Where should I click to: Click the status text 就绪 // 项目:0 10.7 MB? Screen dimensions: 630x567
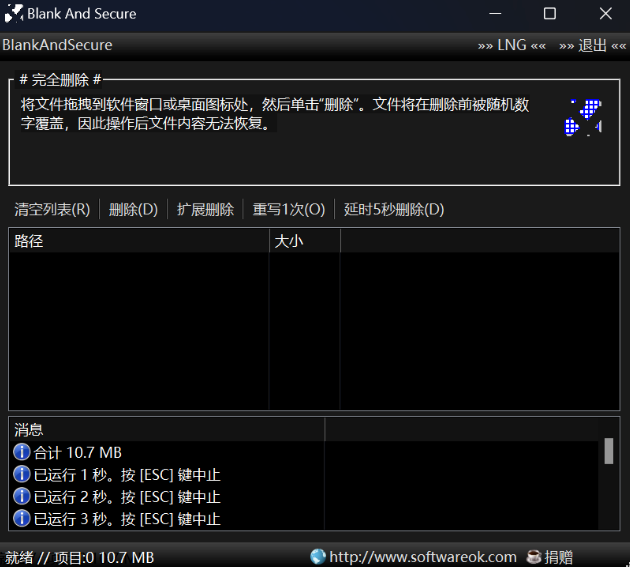coord(80,557)
